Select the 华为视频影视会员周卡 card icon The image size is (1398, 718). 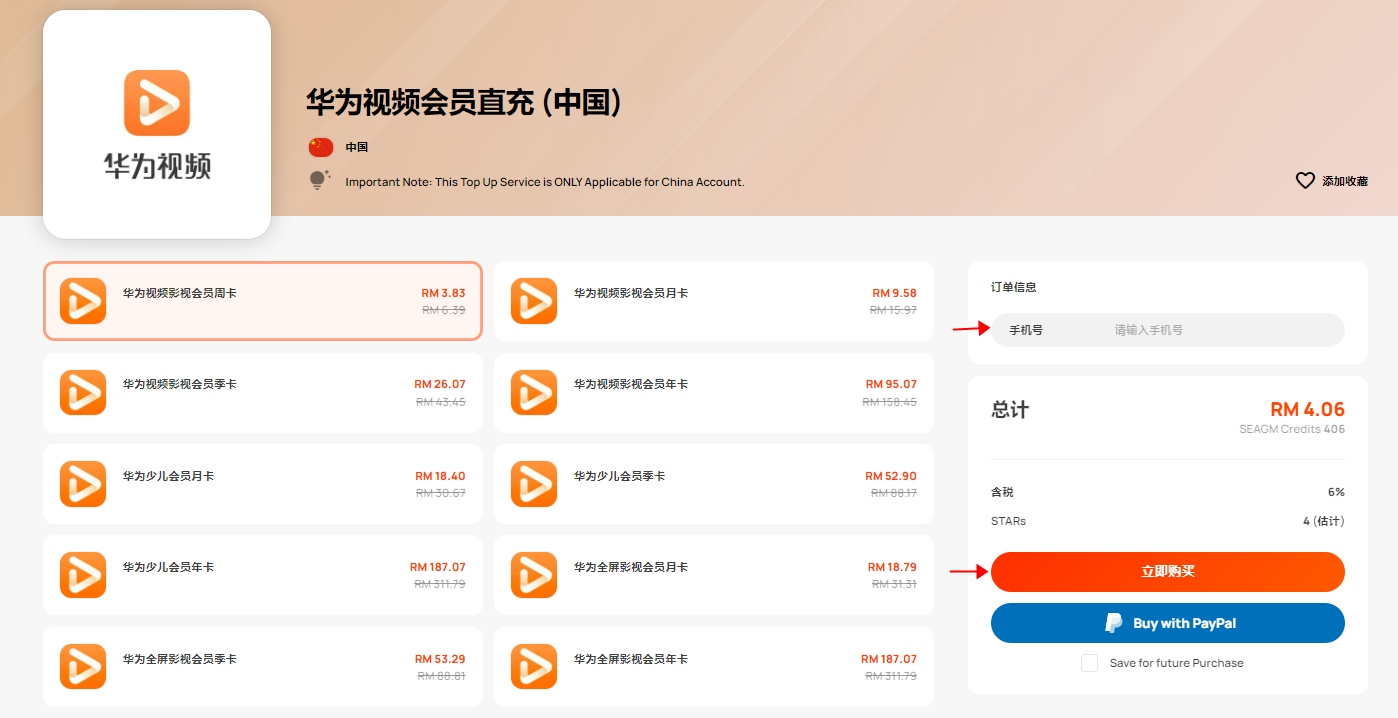pyautogui.click(x=83, y=301)
